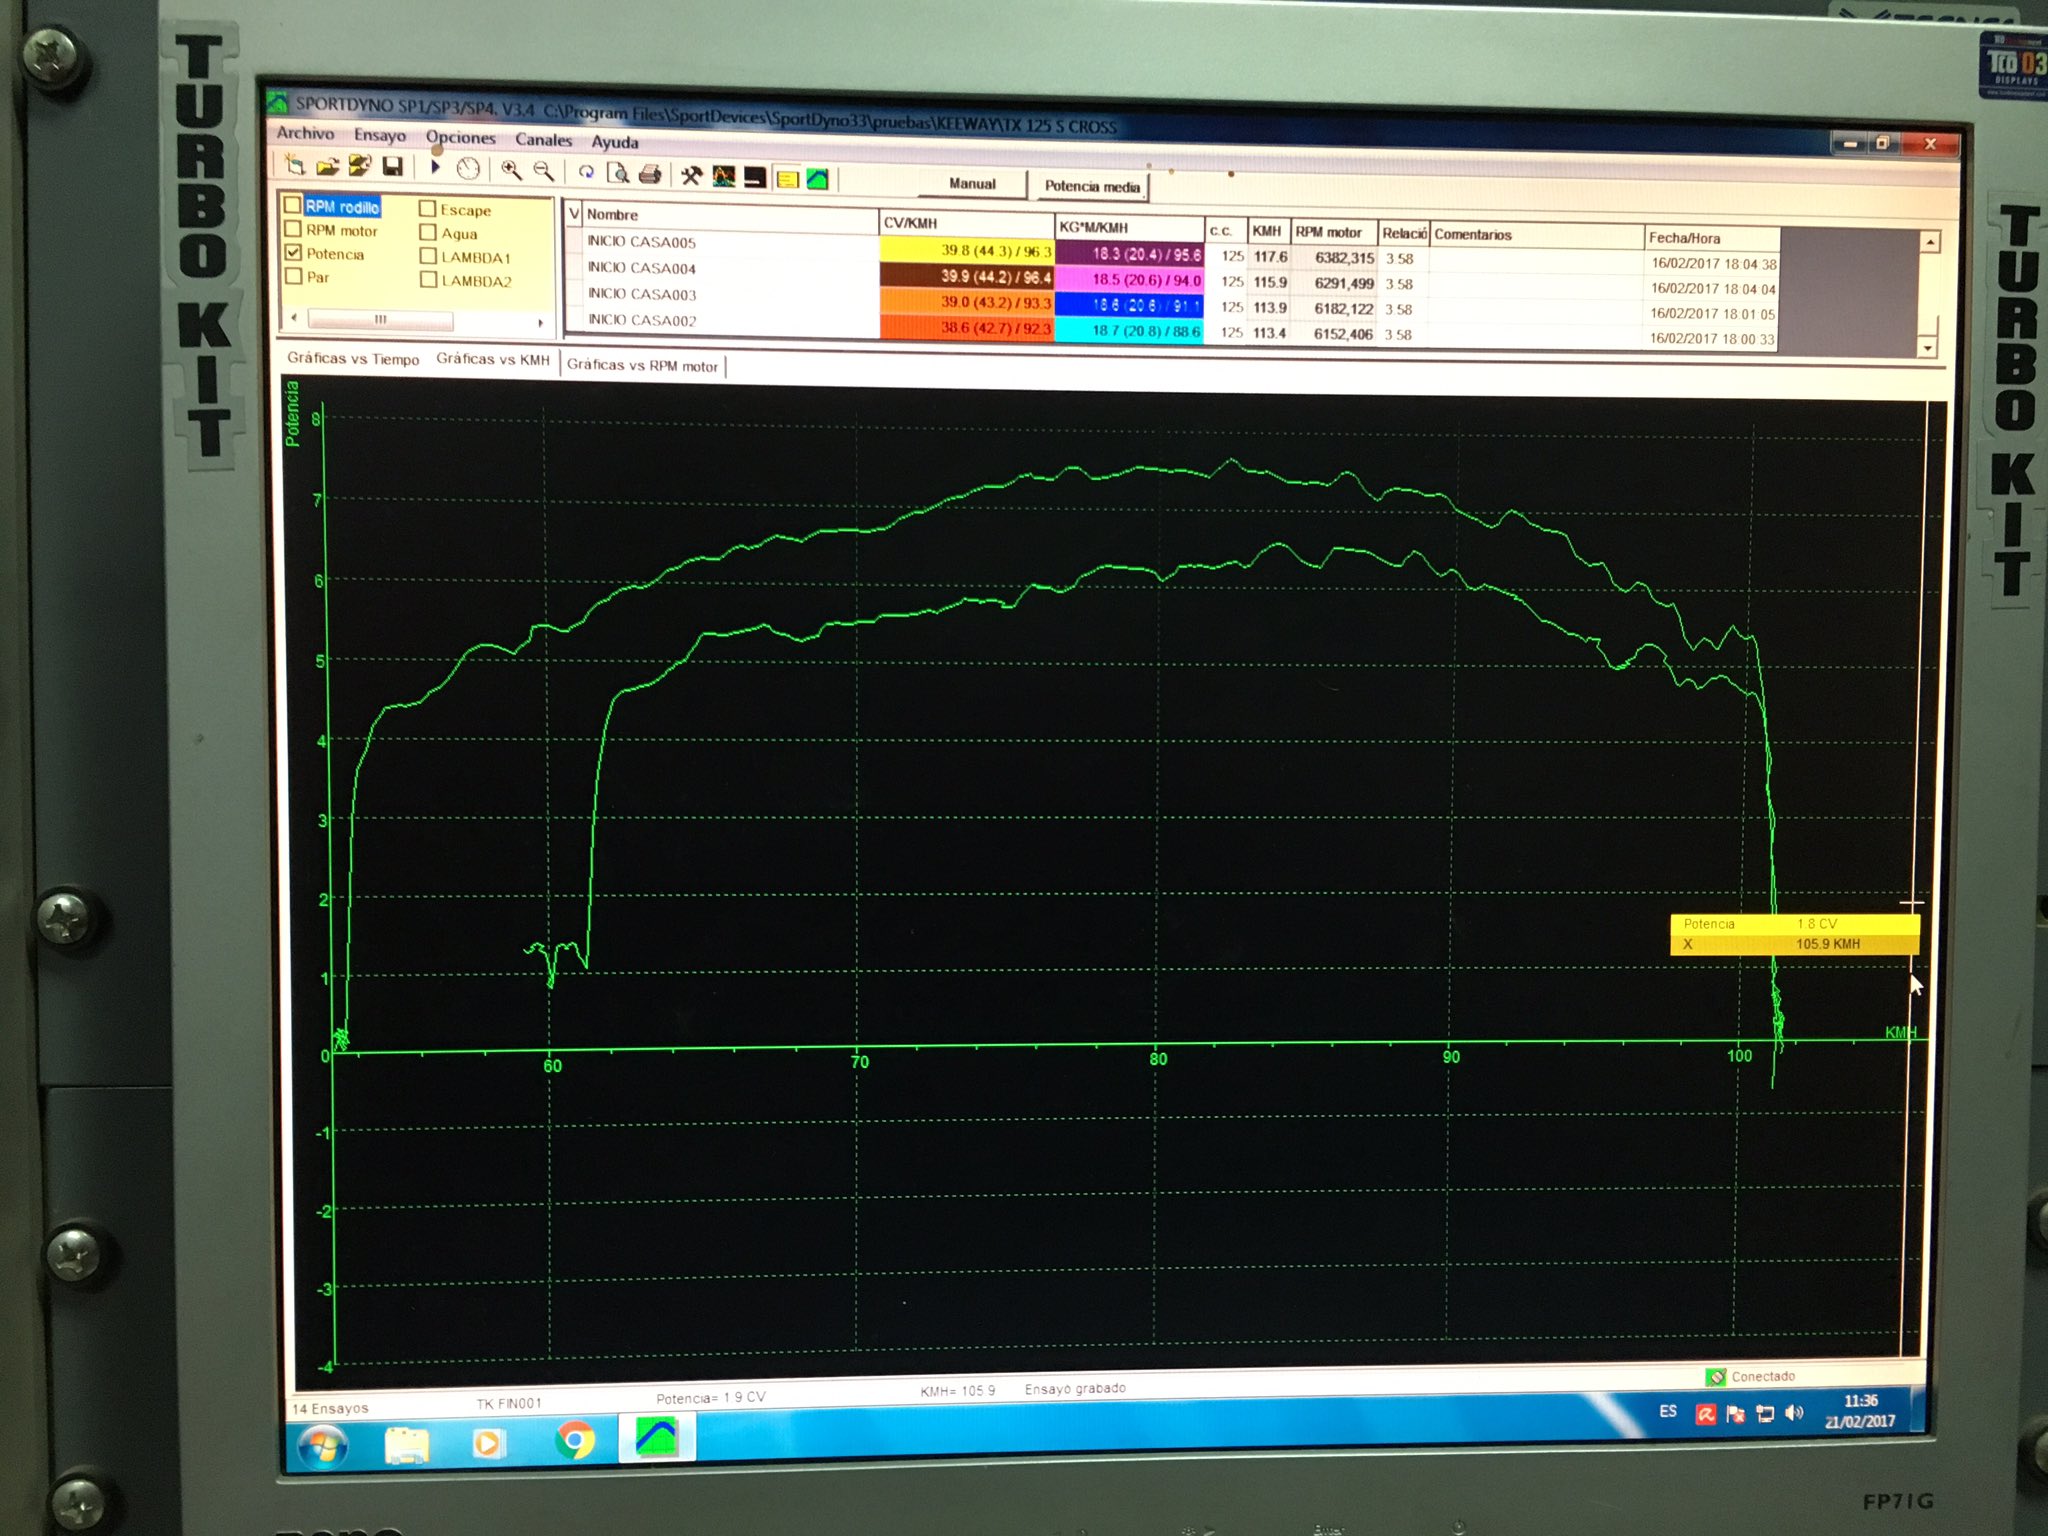
Task: Click the refresh circular arrow icon
Action: 586,171
